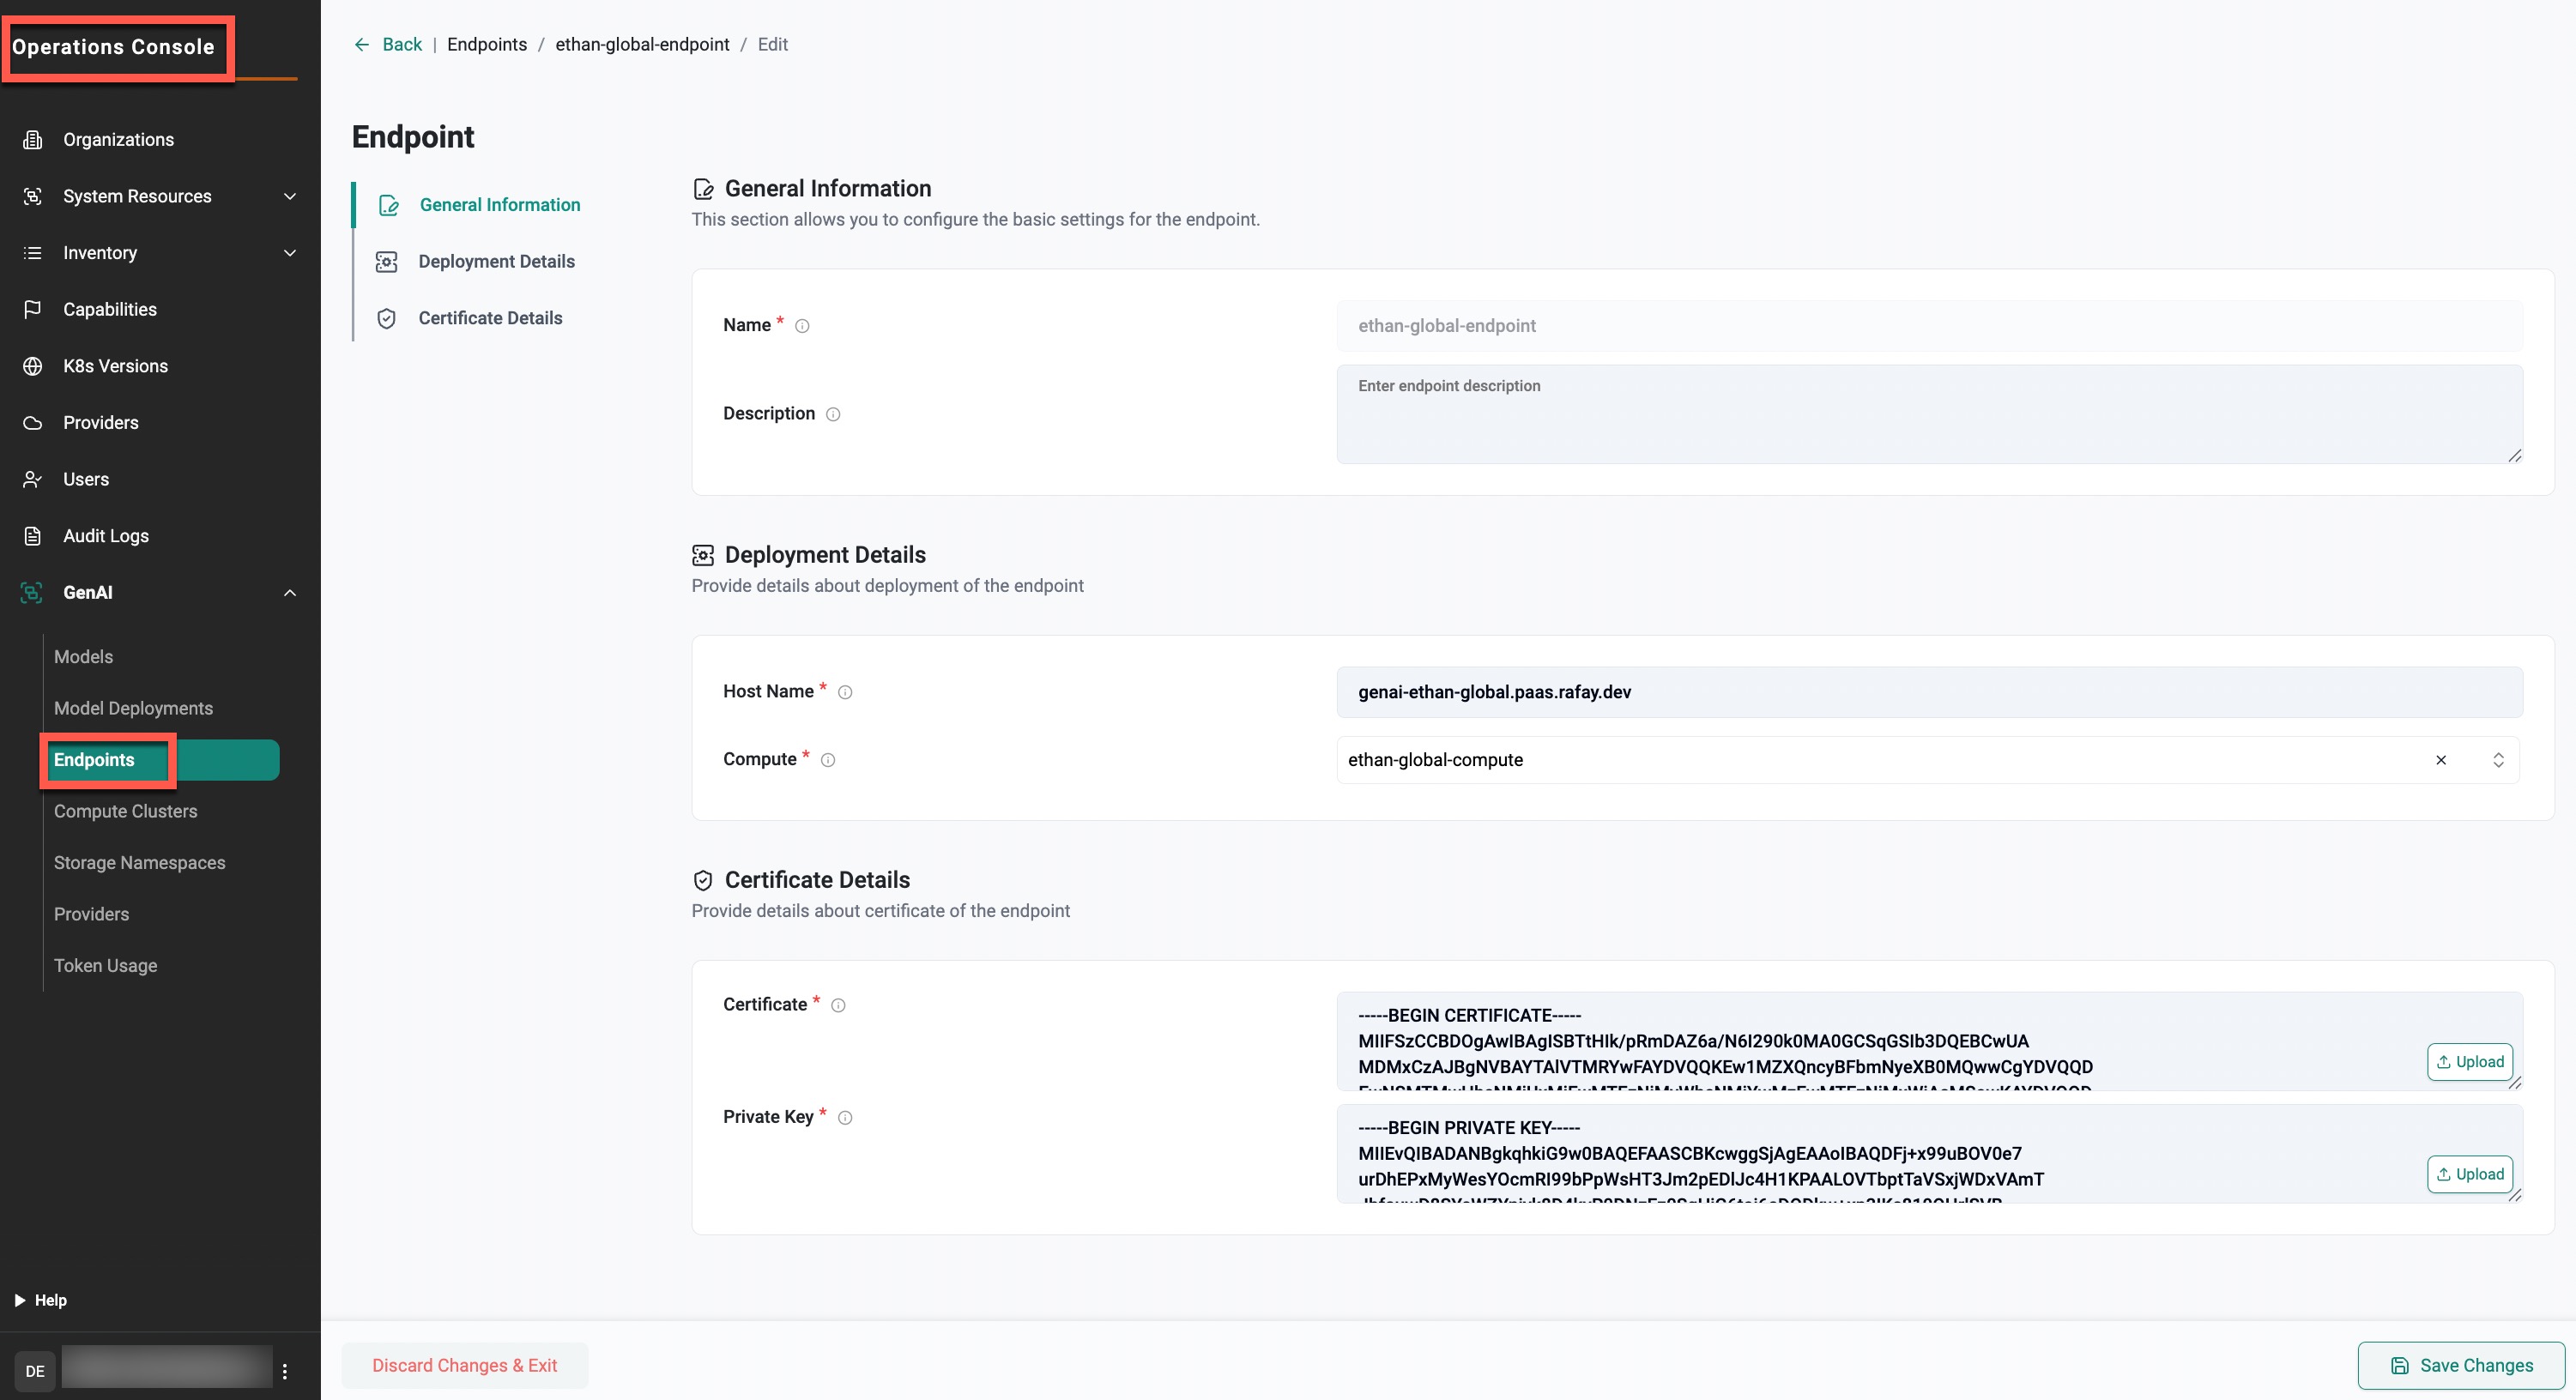Clear the Compute selection with X icon

2441,760
